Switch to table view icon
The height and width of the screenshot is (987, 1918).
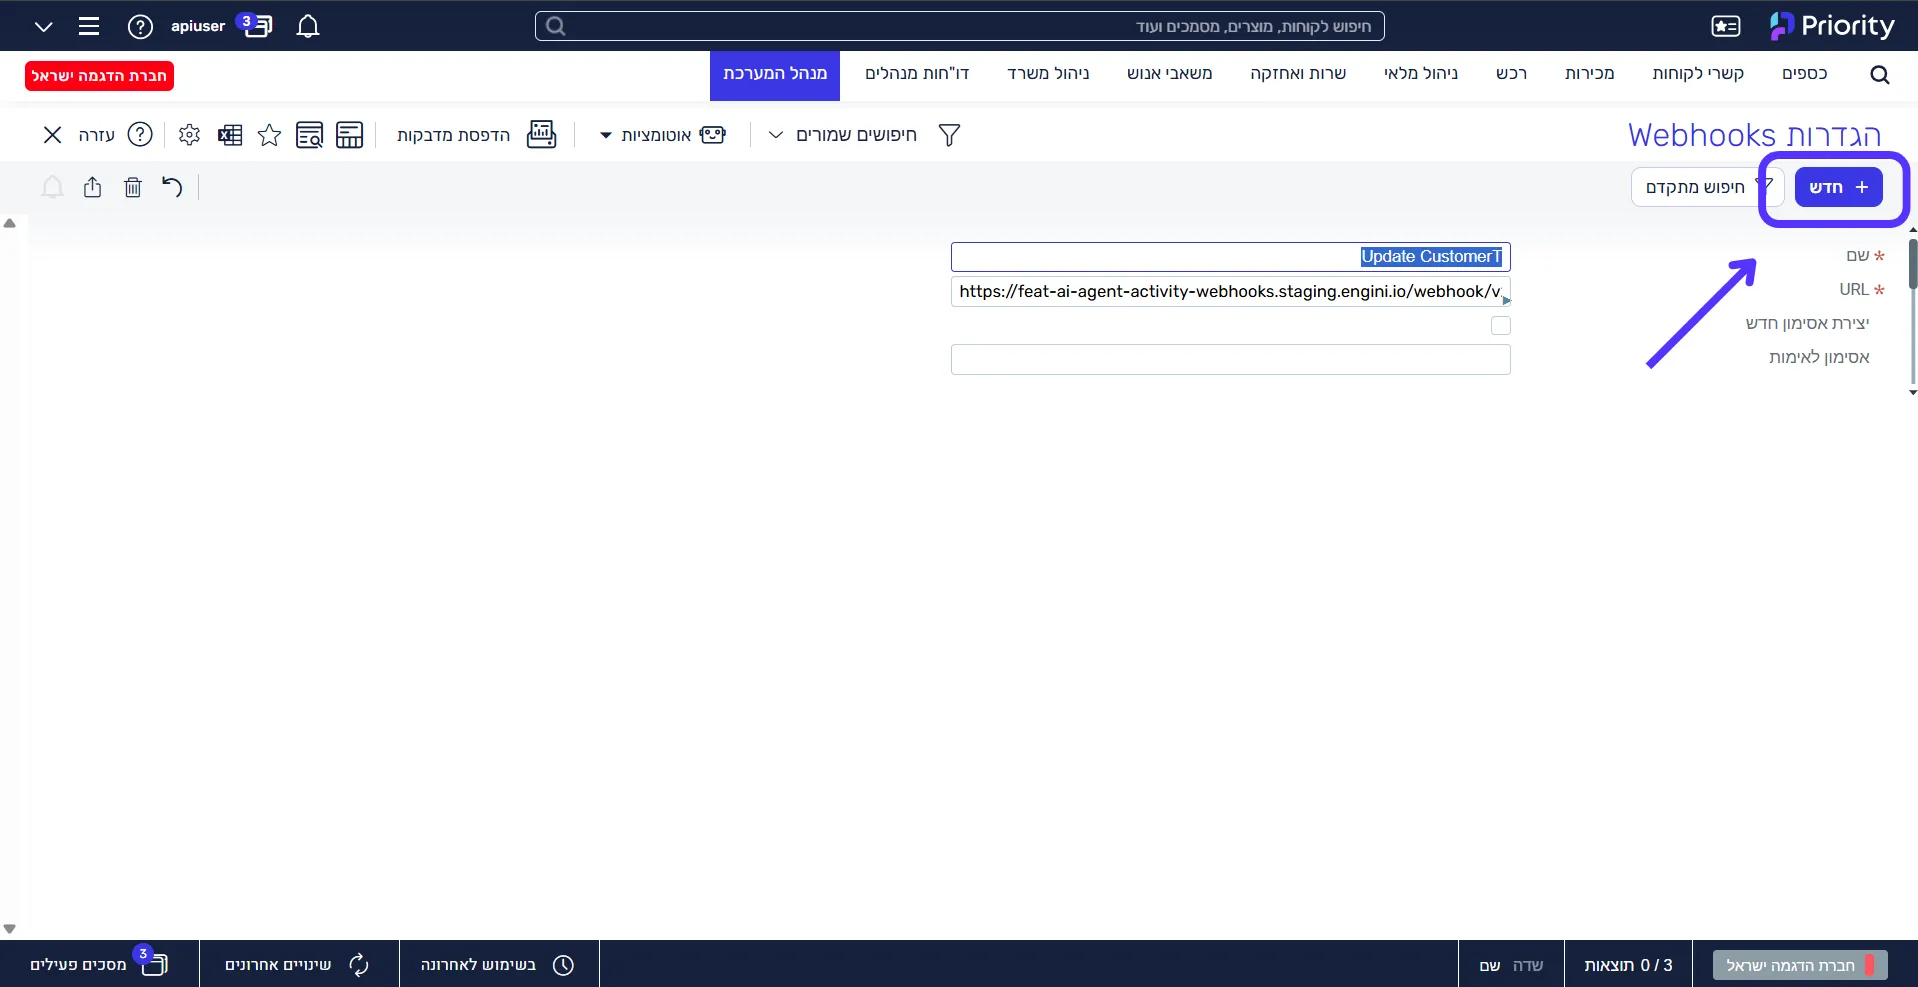tap(350, 135)
